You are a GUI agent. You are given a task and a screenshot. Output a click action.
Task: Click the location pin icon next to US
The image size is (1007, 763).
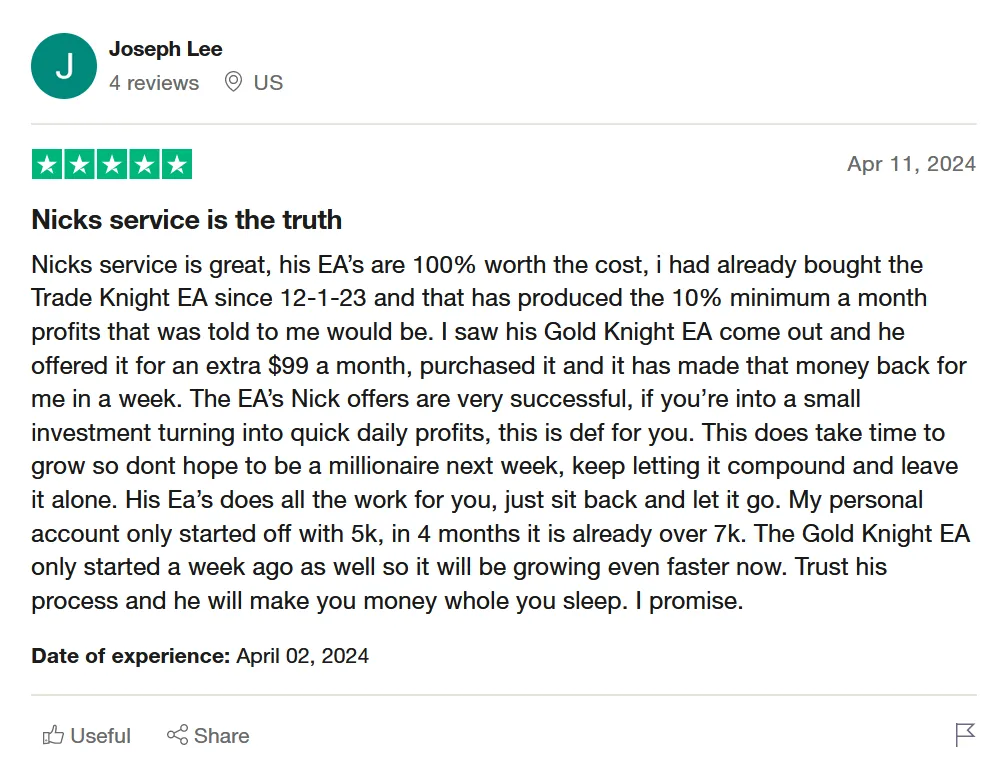(233, 82)
